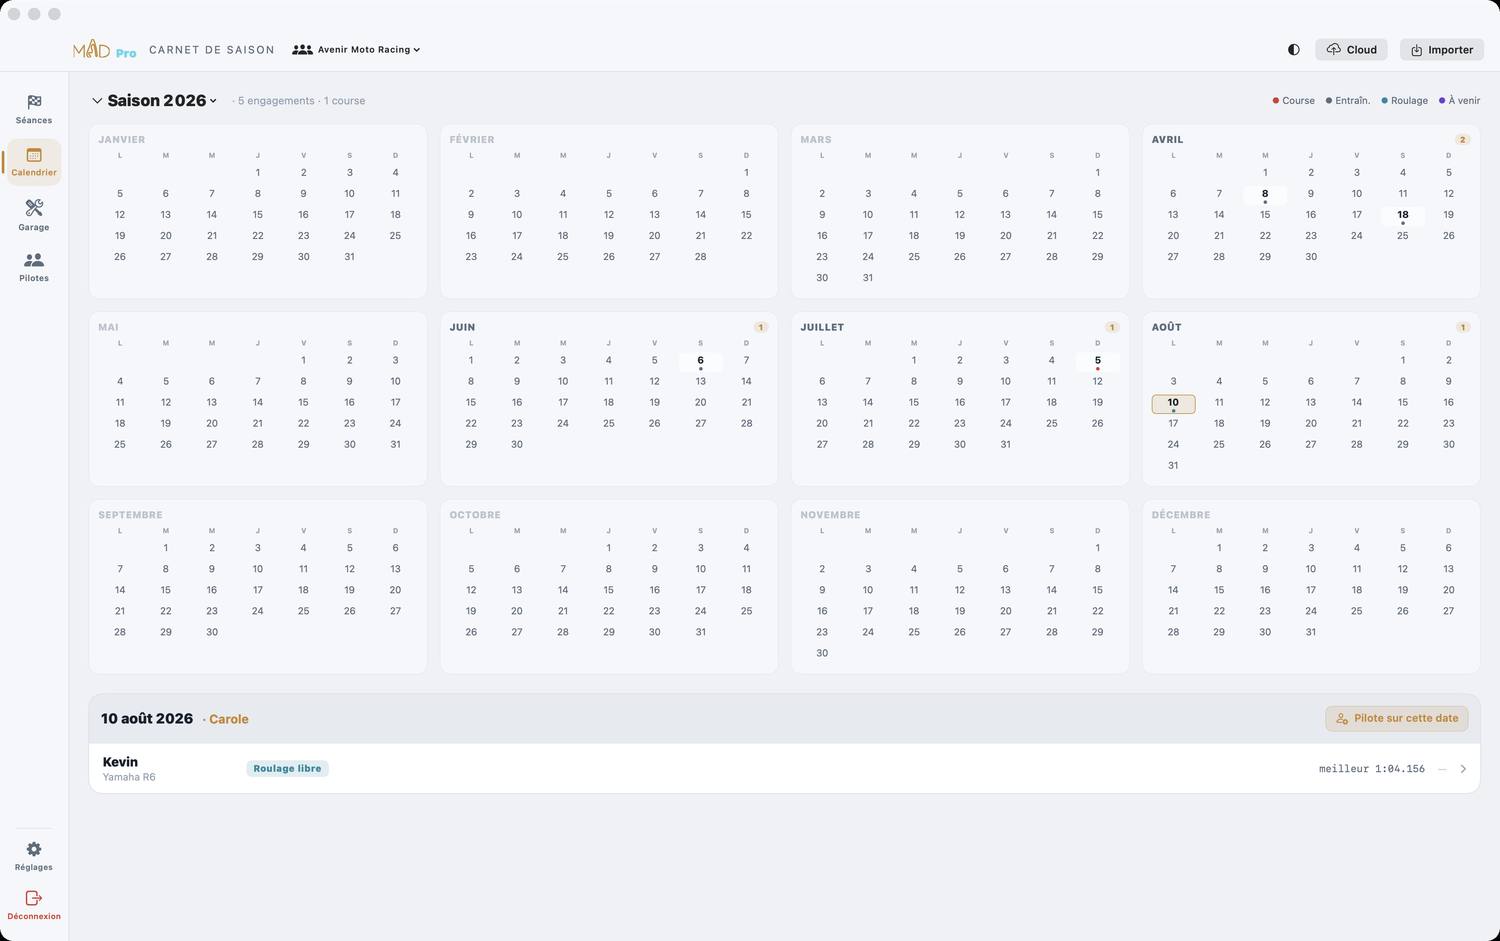The image size is (1500, 941).
Task: Collapse calendar using chevron left of Saison 2026
Action: click(x=97, y=101)
